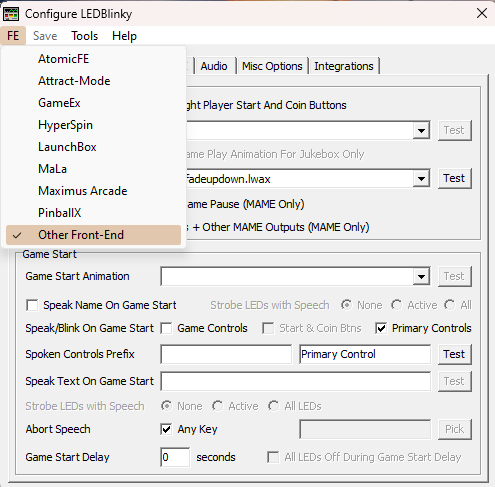Check the Game Controls checkbox
This screenshot has height=487, width=495.
[166, 328]
